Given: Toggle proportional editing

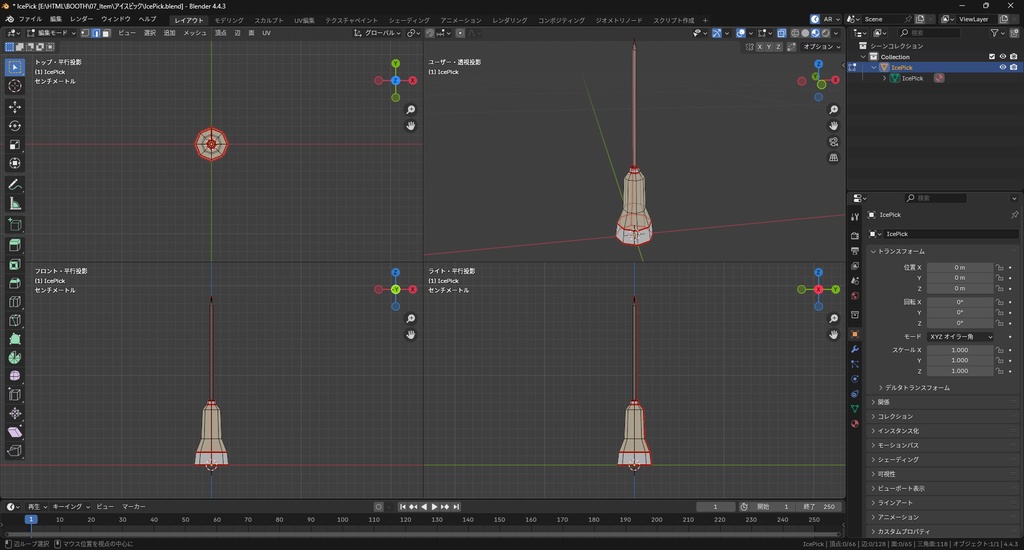Looking at the screenshot, I should tap(460, 33).
